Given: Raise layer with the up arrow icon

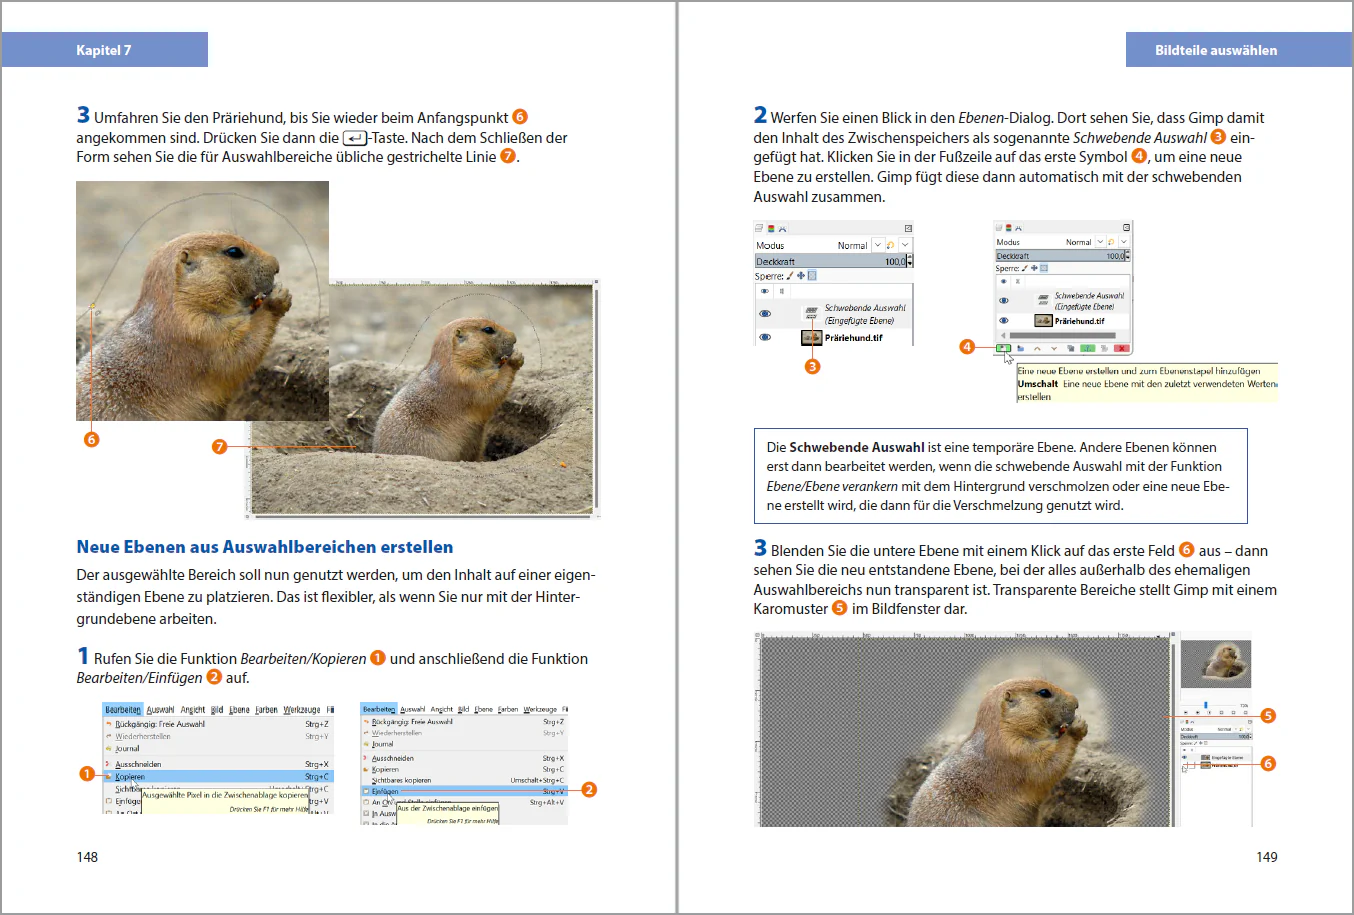Looking at the screenshot, I should pyautogui.click(x=1037, y=348).
